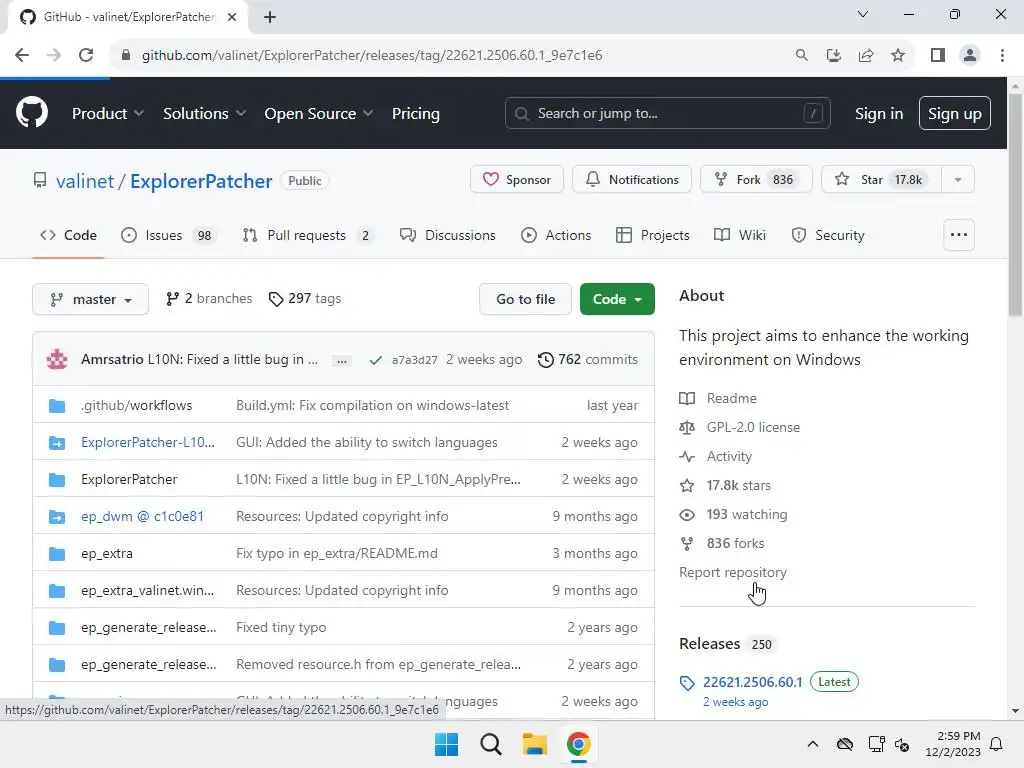This screenshot has width=1024, height=768.
Task: Switch to the Pull requests tab
Action: click(x=309, y=235)
